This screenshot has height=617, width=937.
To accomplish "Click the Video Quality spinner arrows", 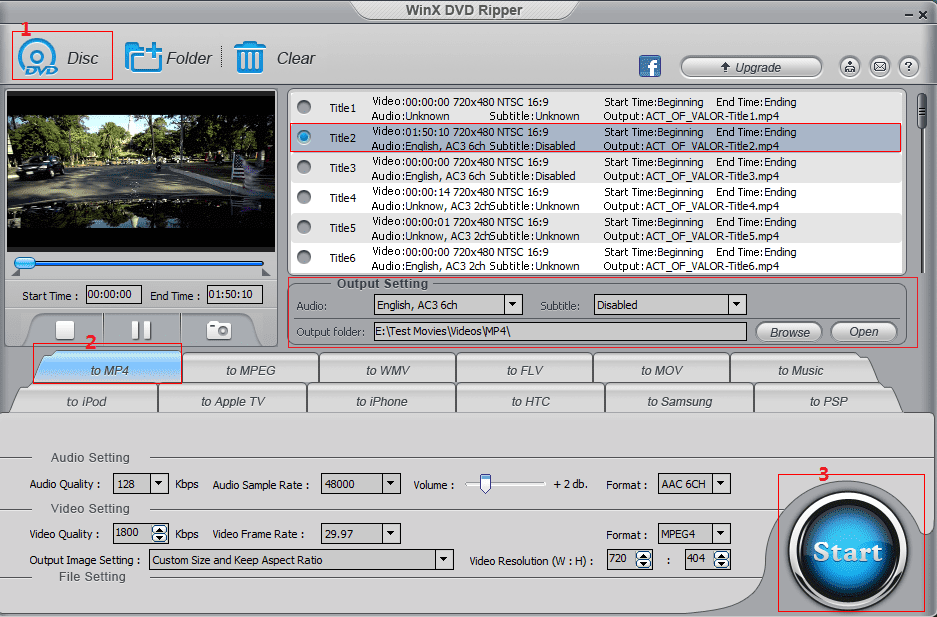I will (159, 533).
